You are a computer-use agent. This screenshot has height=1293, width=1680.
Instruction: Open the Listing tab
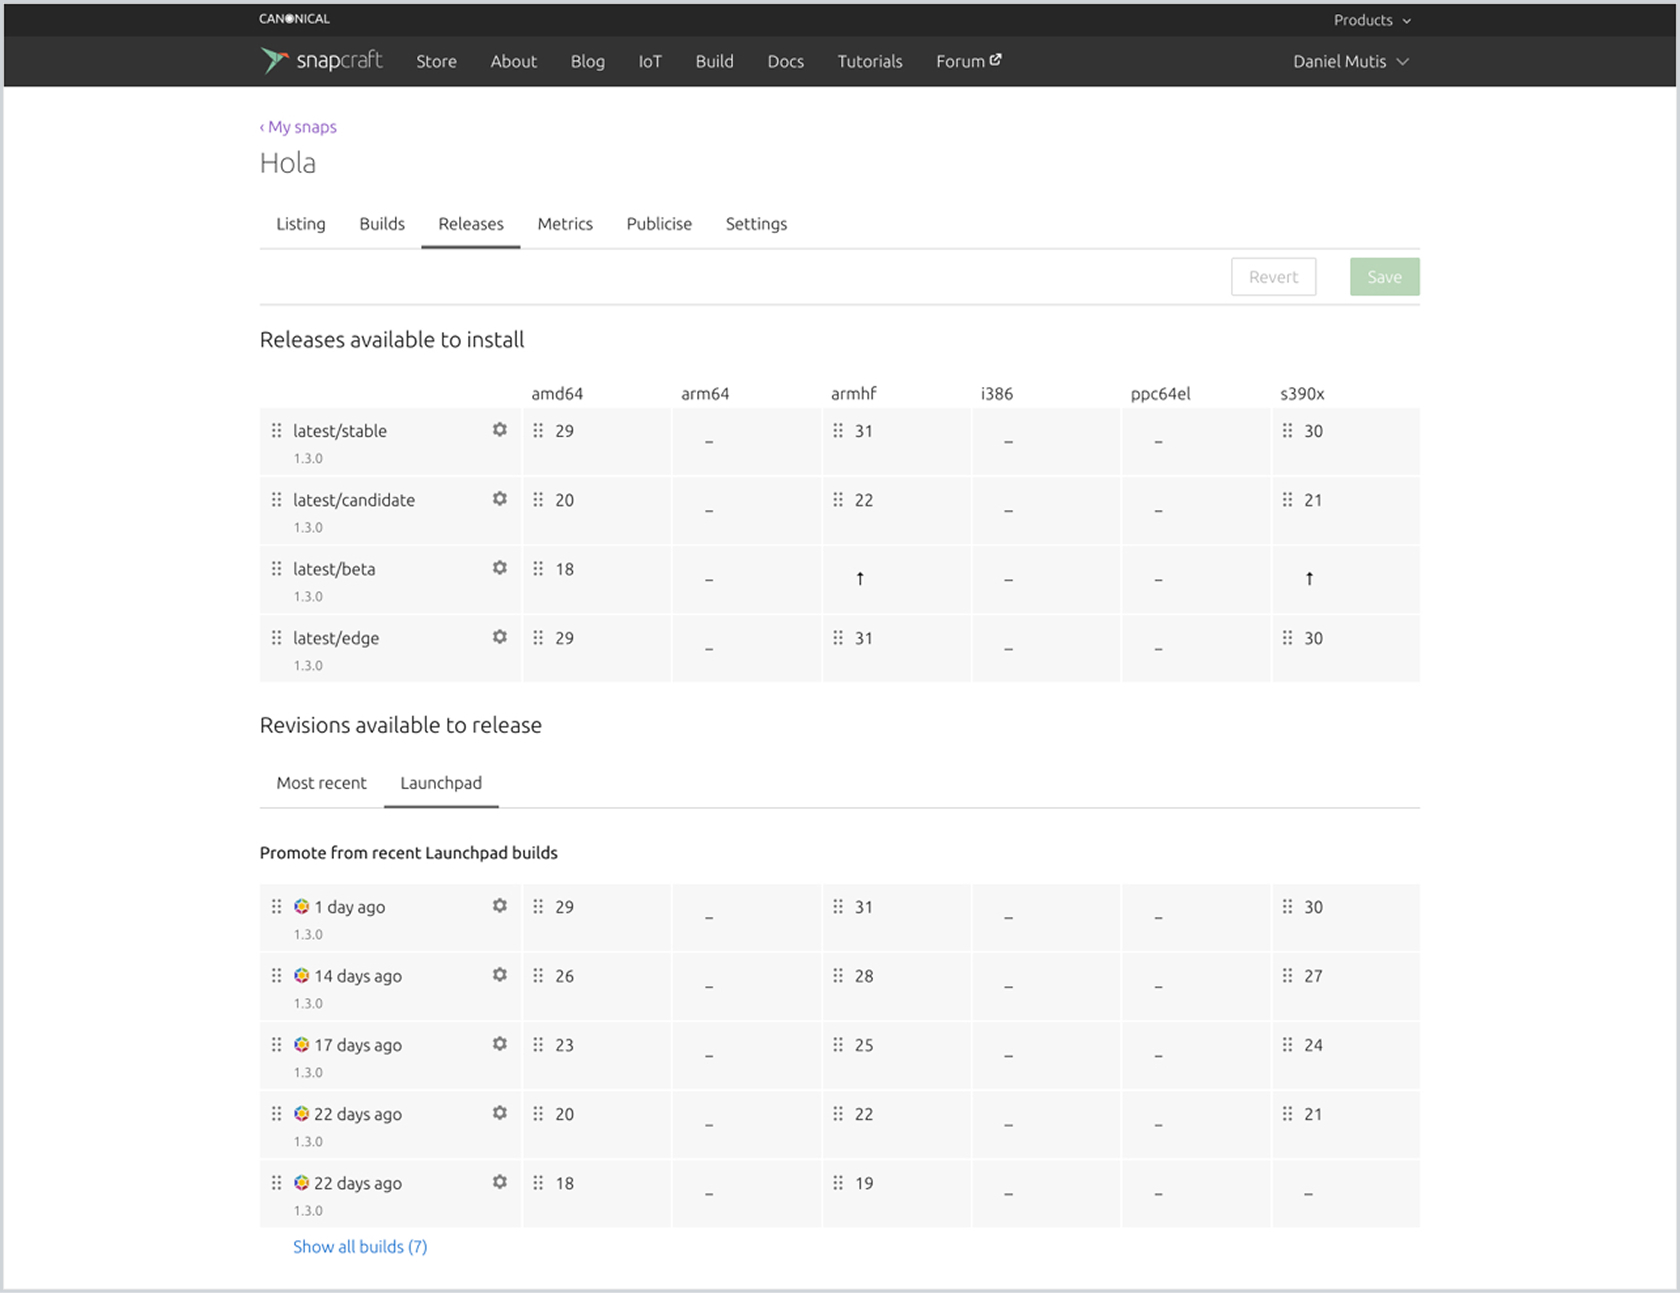tap(301, 224)
